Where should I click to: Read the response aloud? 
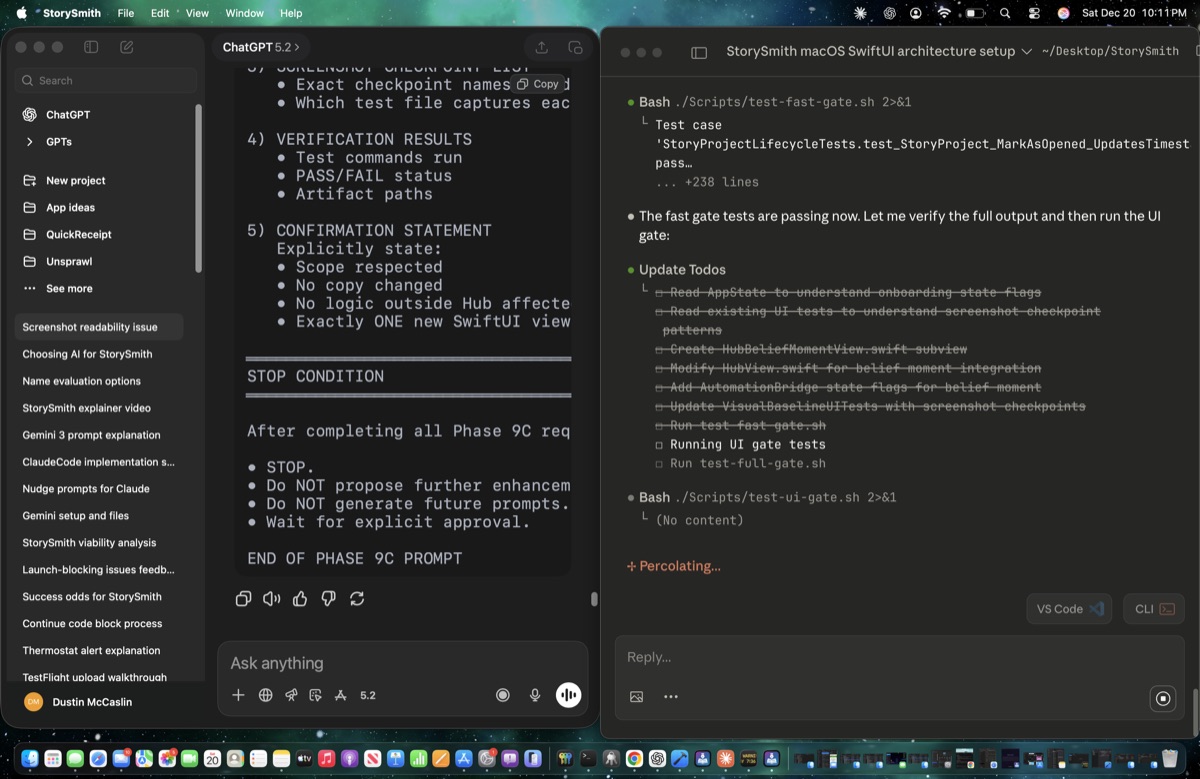tap(271, 598)
